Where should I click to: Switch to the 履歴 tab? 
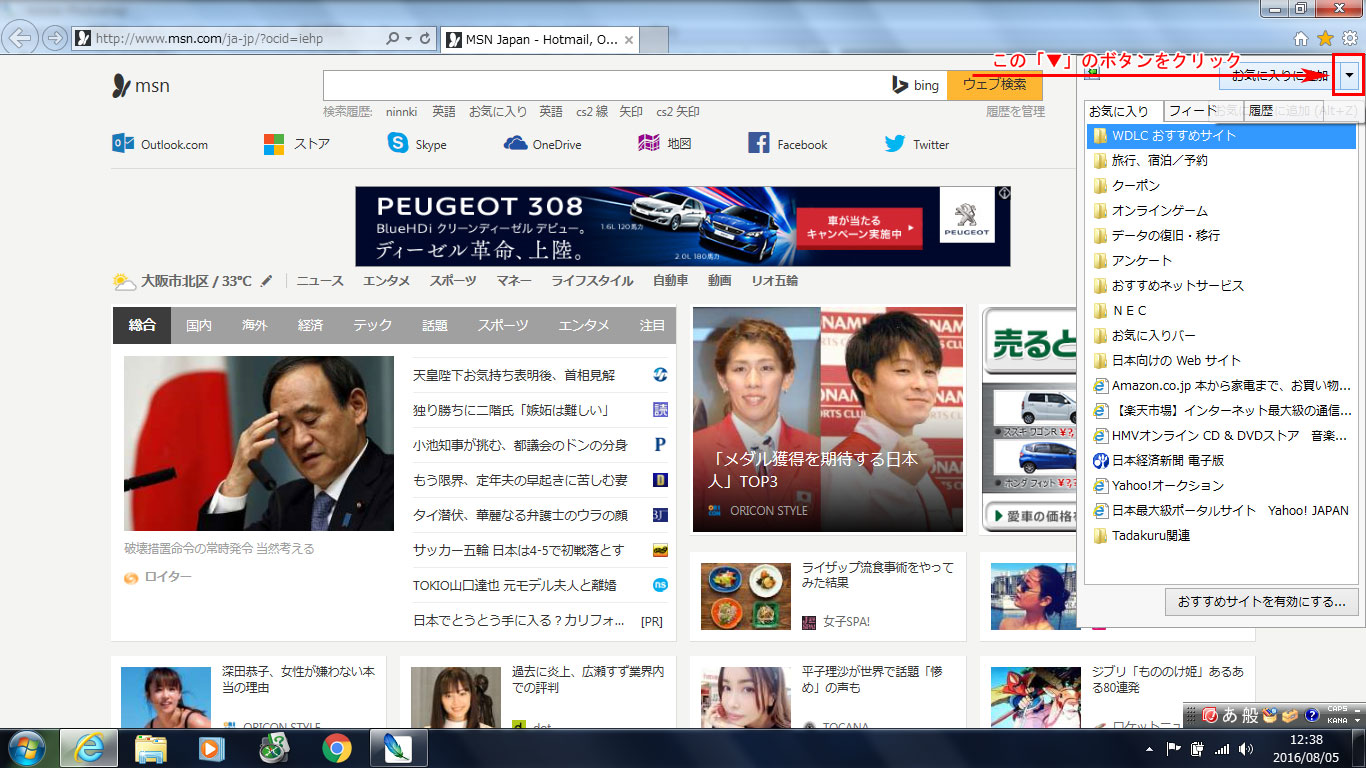1260,111
